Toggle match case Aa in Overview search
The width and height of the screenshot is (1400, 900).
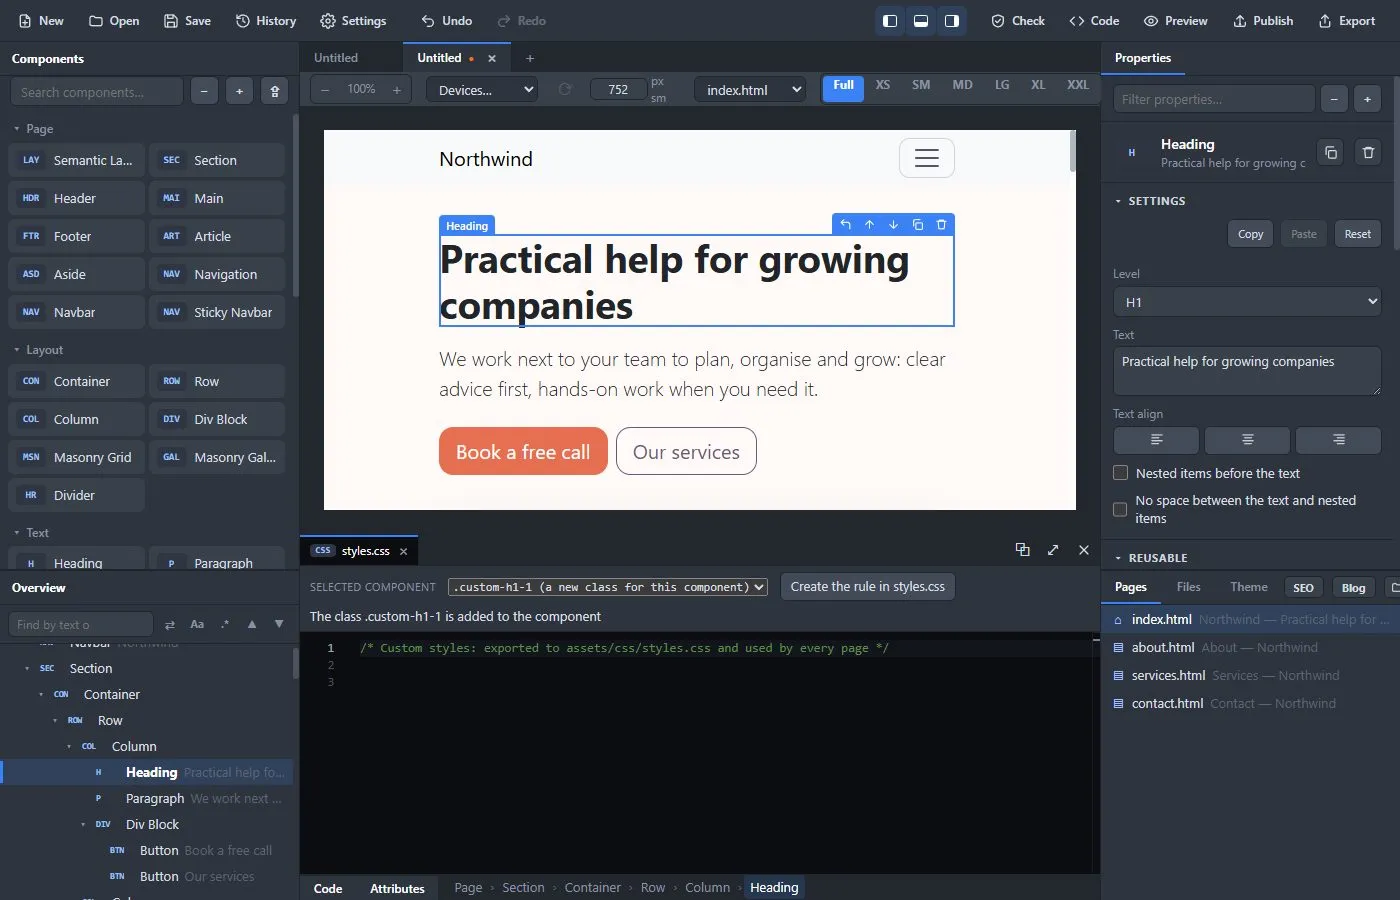(x=197, y=624)
